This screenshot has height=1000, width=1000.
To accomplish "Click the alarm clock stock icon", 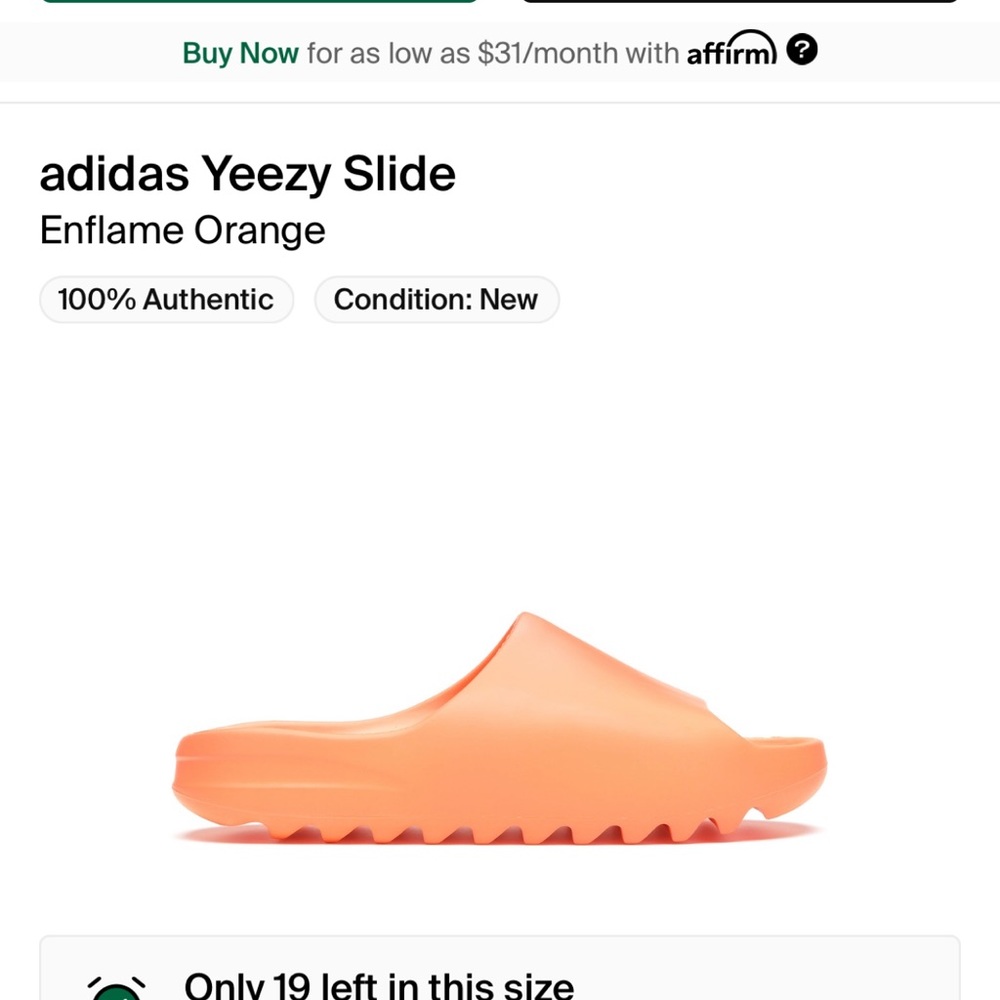I will pos(119,988).
